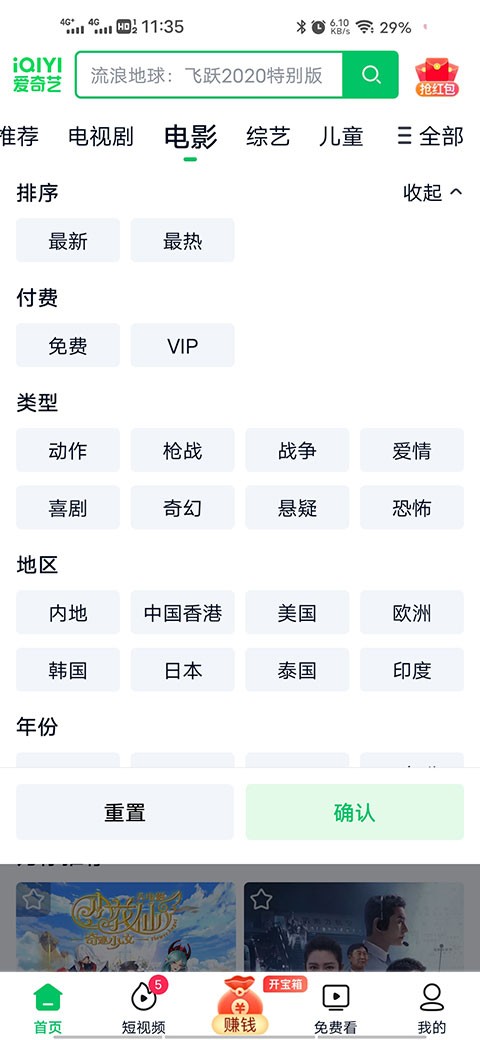Tap the 赚钱 money bag icon
The height and width of the screenshot is (1040, 480).
240,1006
